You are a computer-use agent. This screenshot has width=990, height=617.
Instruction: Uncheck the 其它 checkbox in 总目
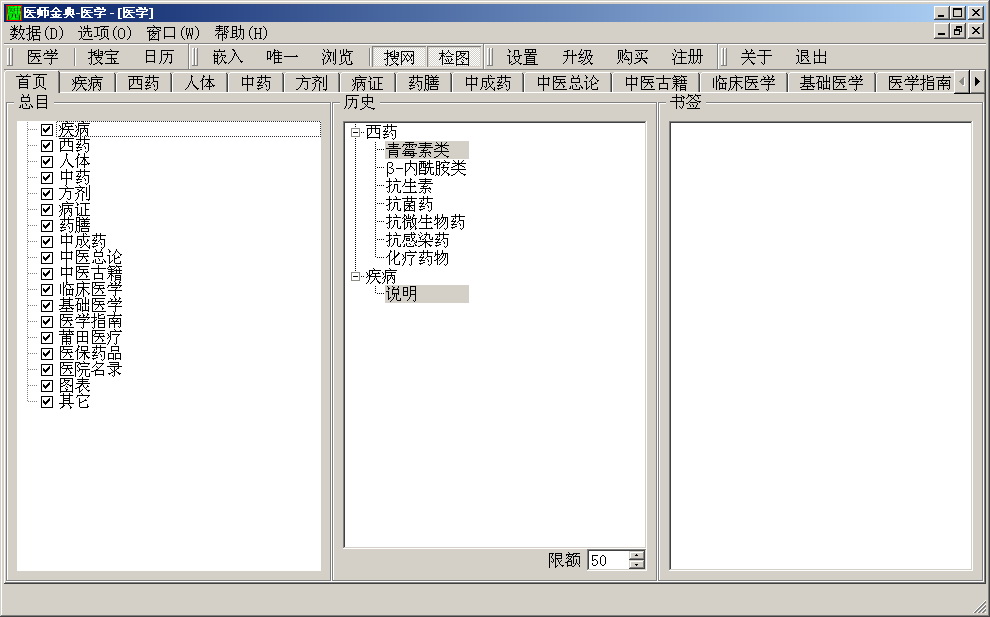47,402
